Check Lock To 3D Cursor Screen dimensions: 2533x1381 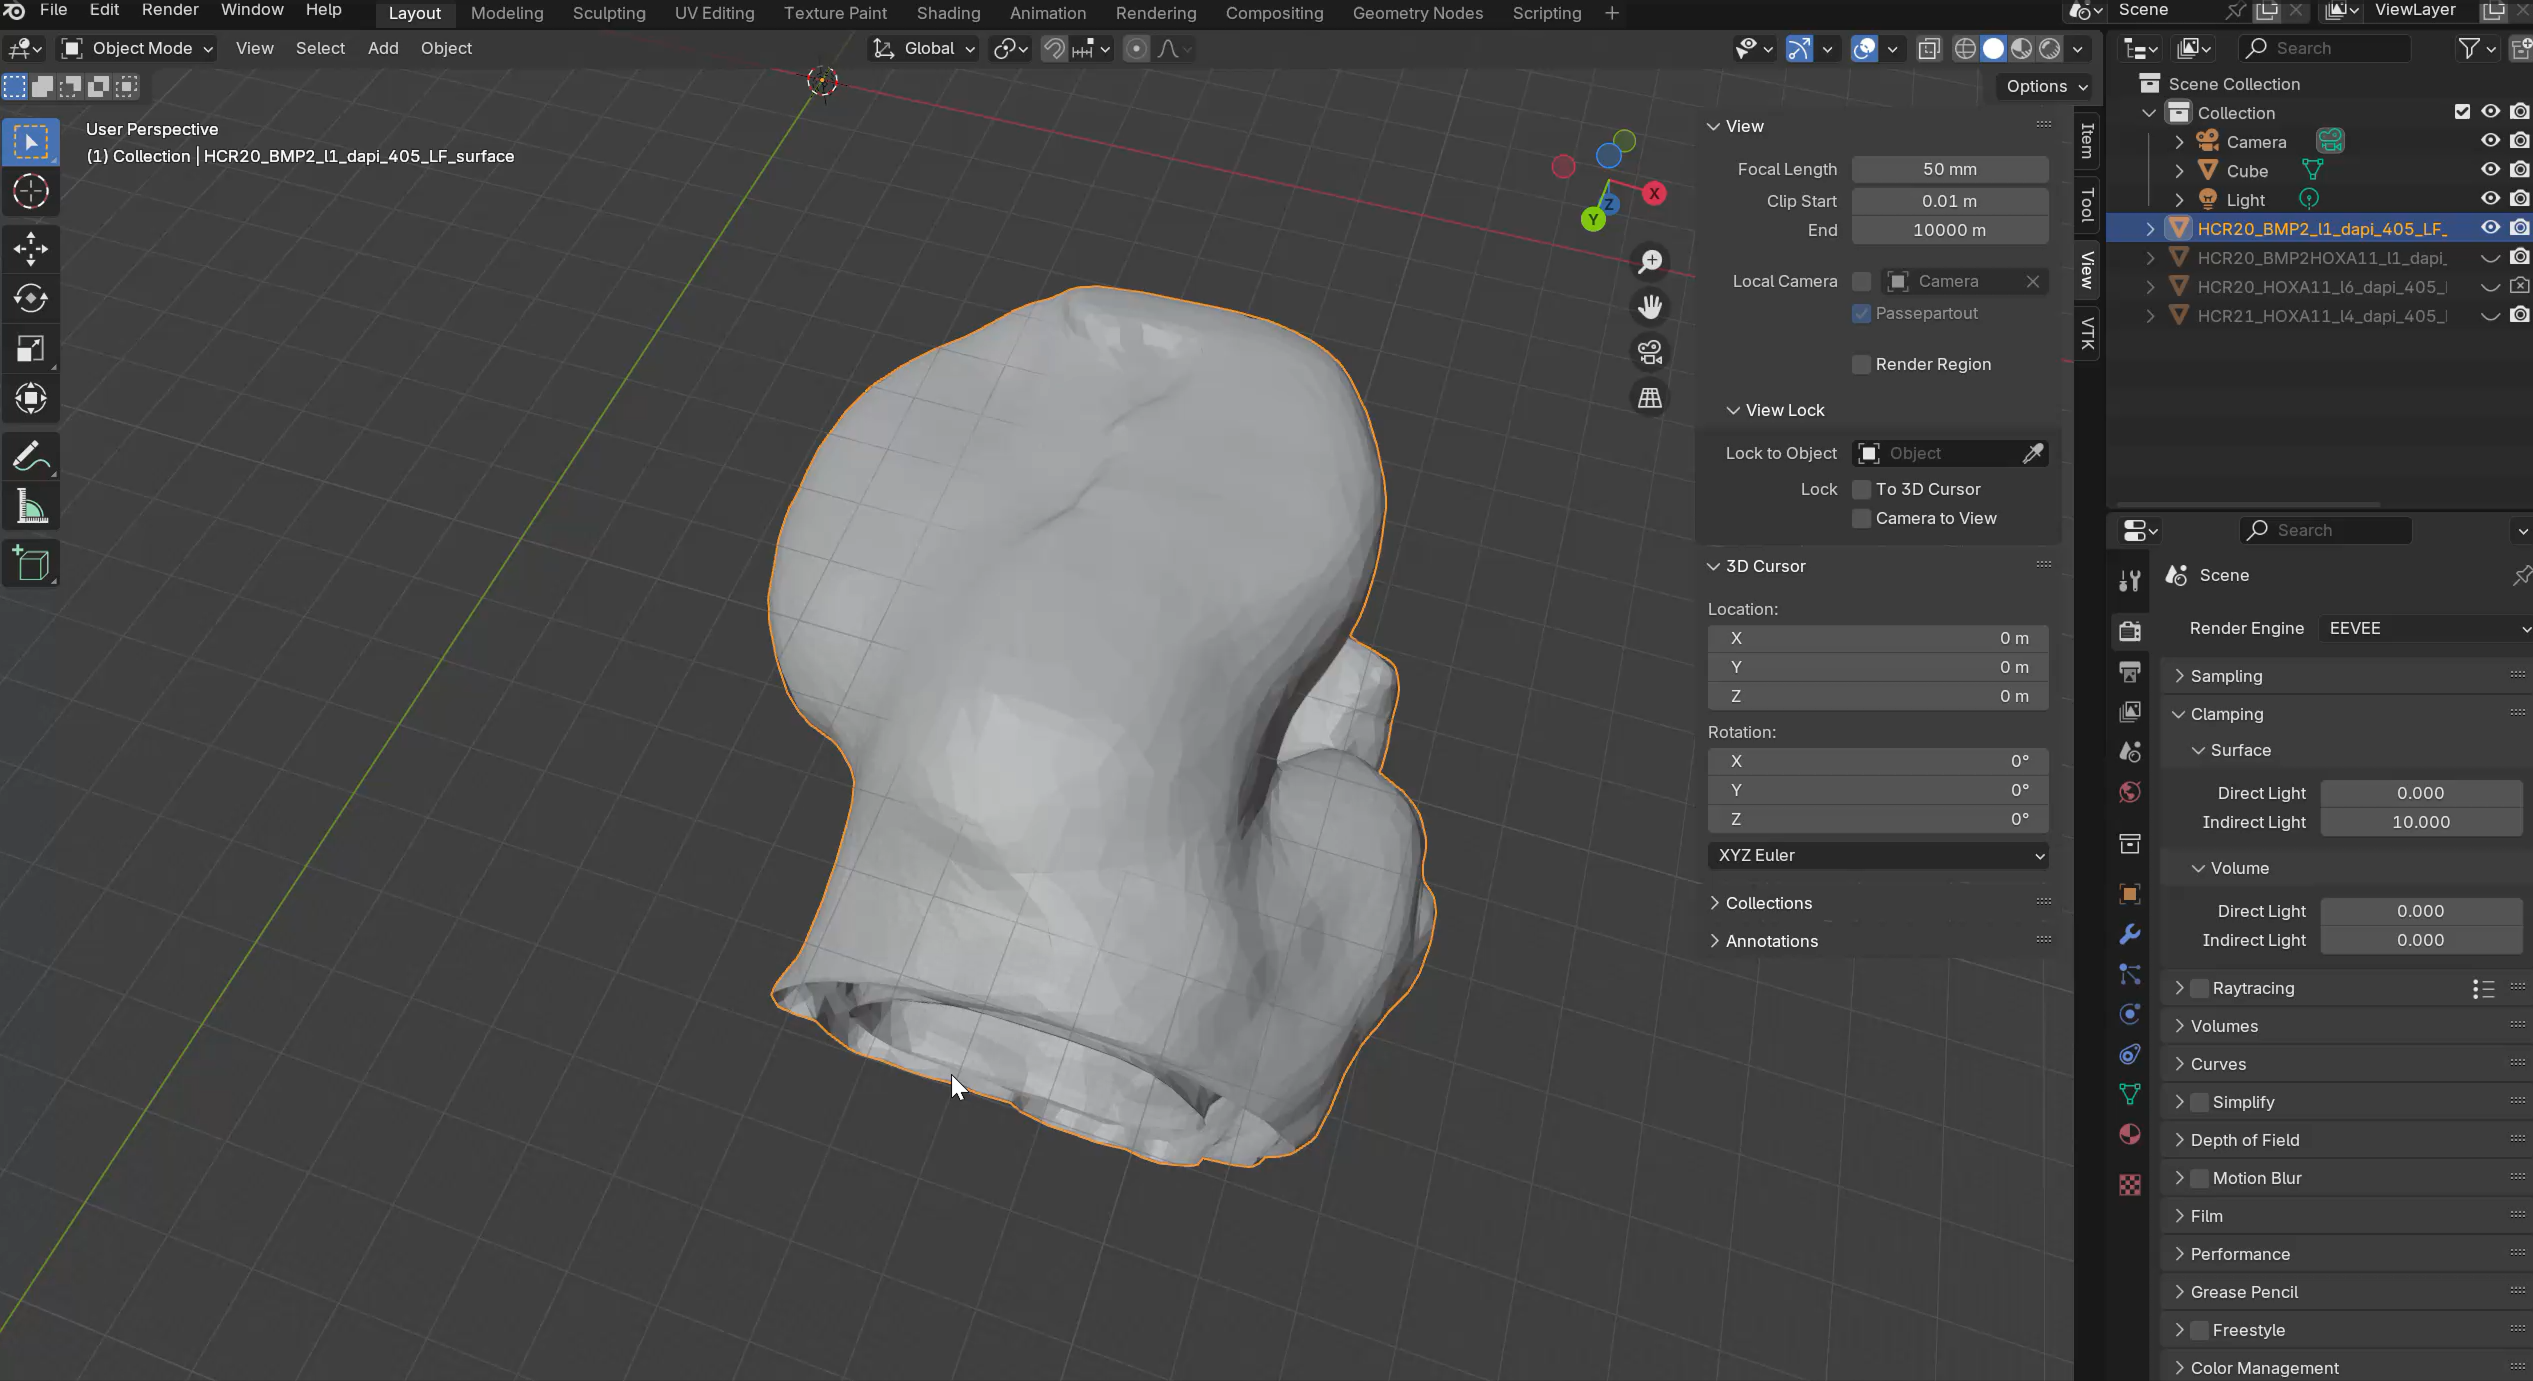point(1861,489)
